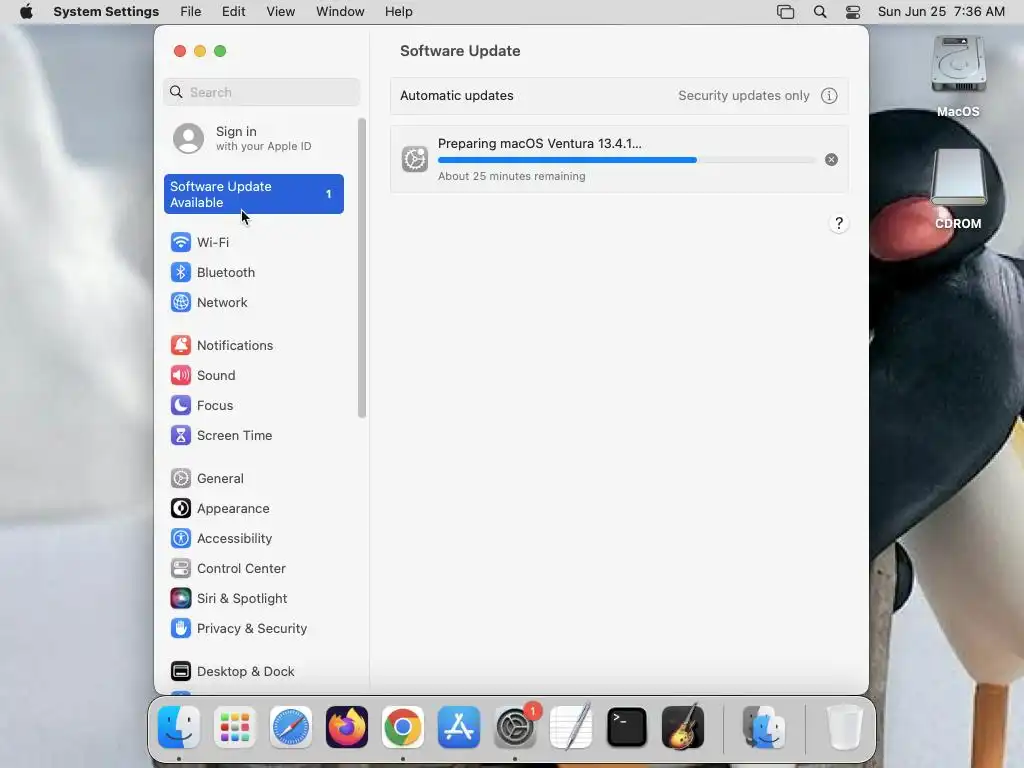Open Finder from the Dock
This screenshot has height=768, width=1024.
(x=179, y=727)
